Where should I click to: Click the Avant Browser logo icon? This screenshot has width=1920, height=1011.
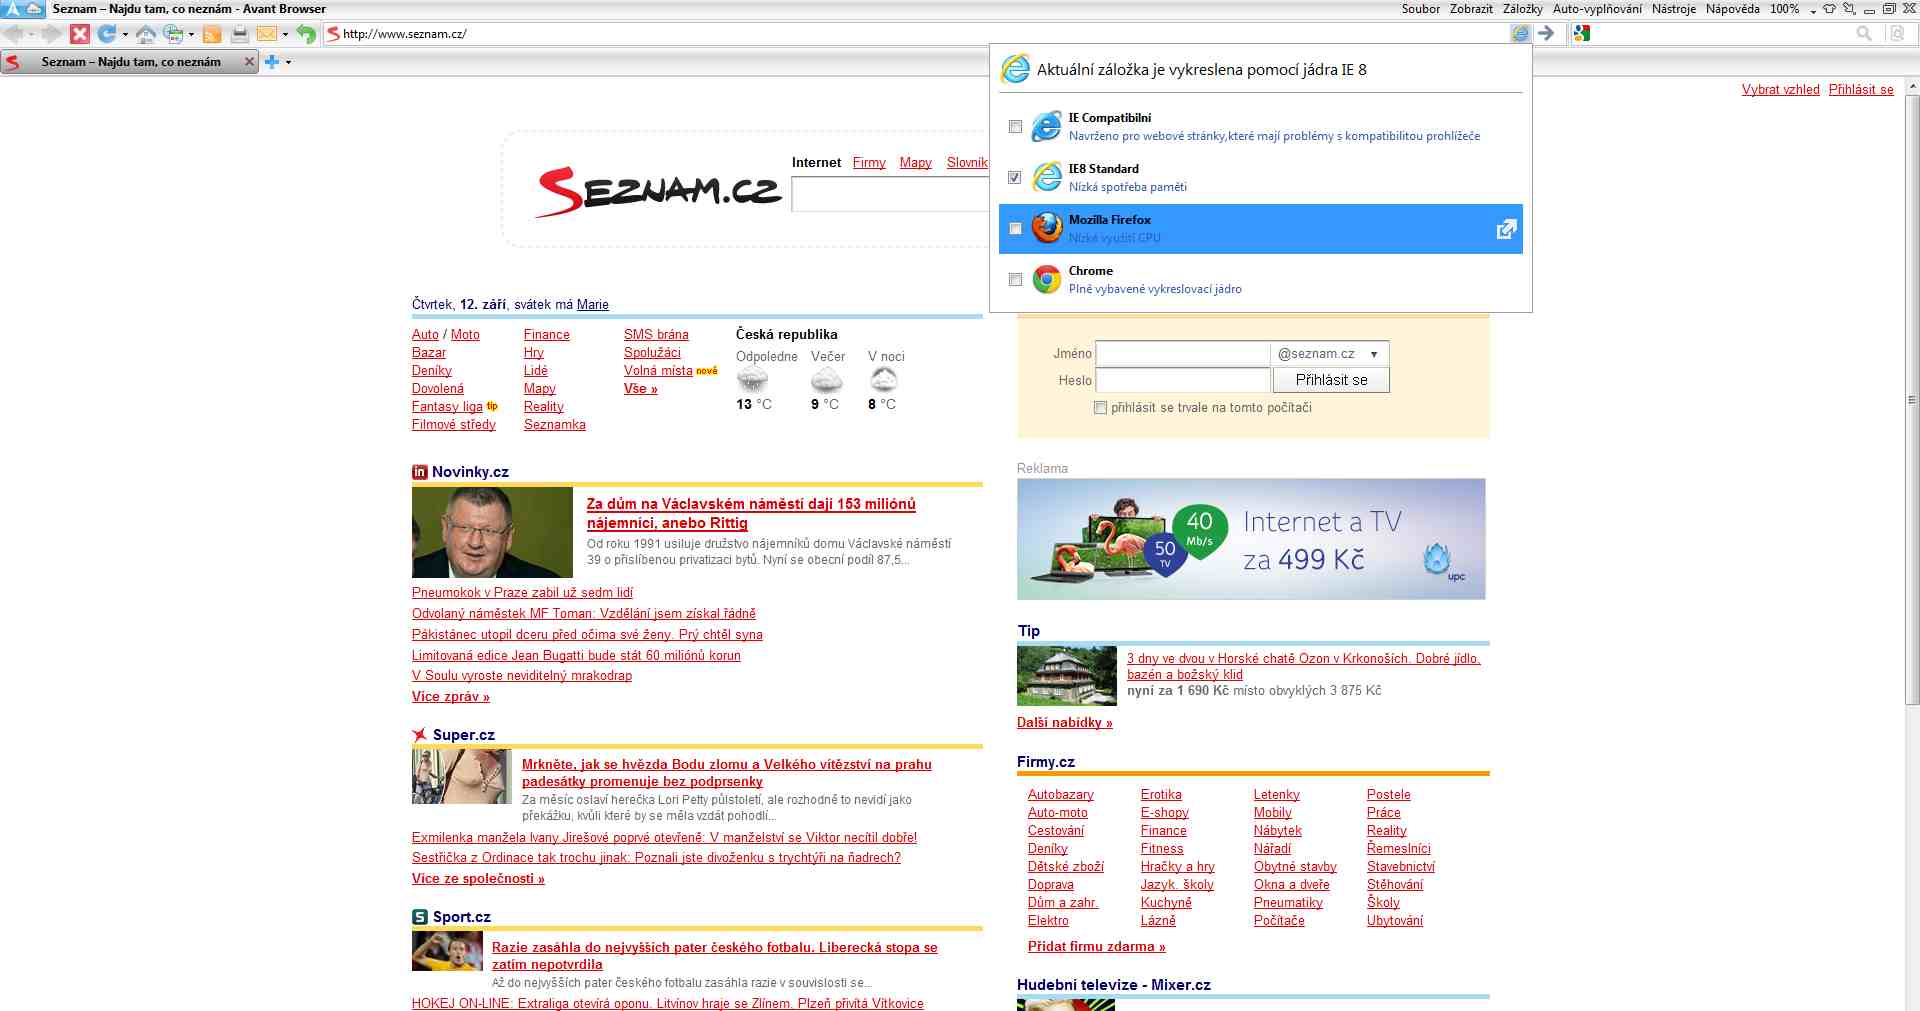tap(11, 9)
